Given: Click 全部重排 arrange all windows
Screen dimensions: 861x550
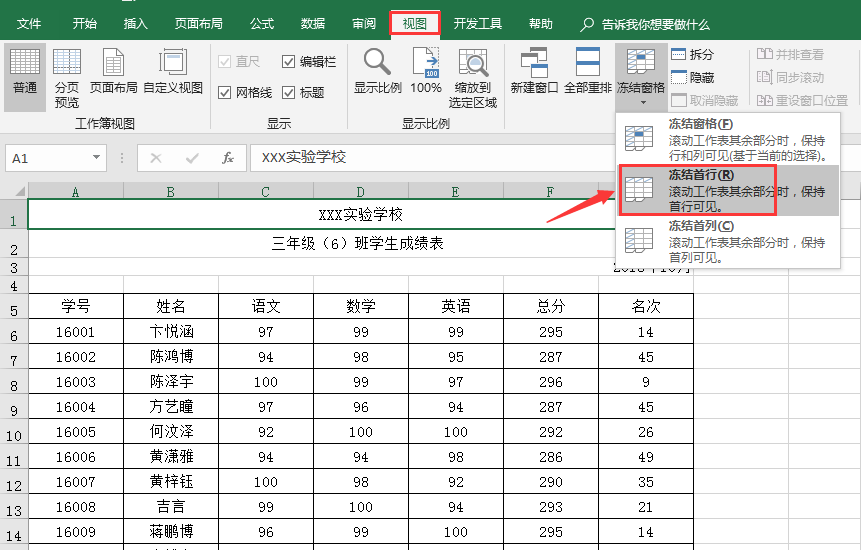Looking at the screenshot, I should pyautogui.click(x=588, y=71).
